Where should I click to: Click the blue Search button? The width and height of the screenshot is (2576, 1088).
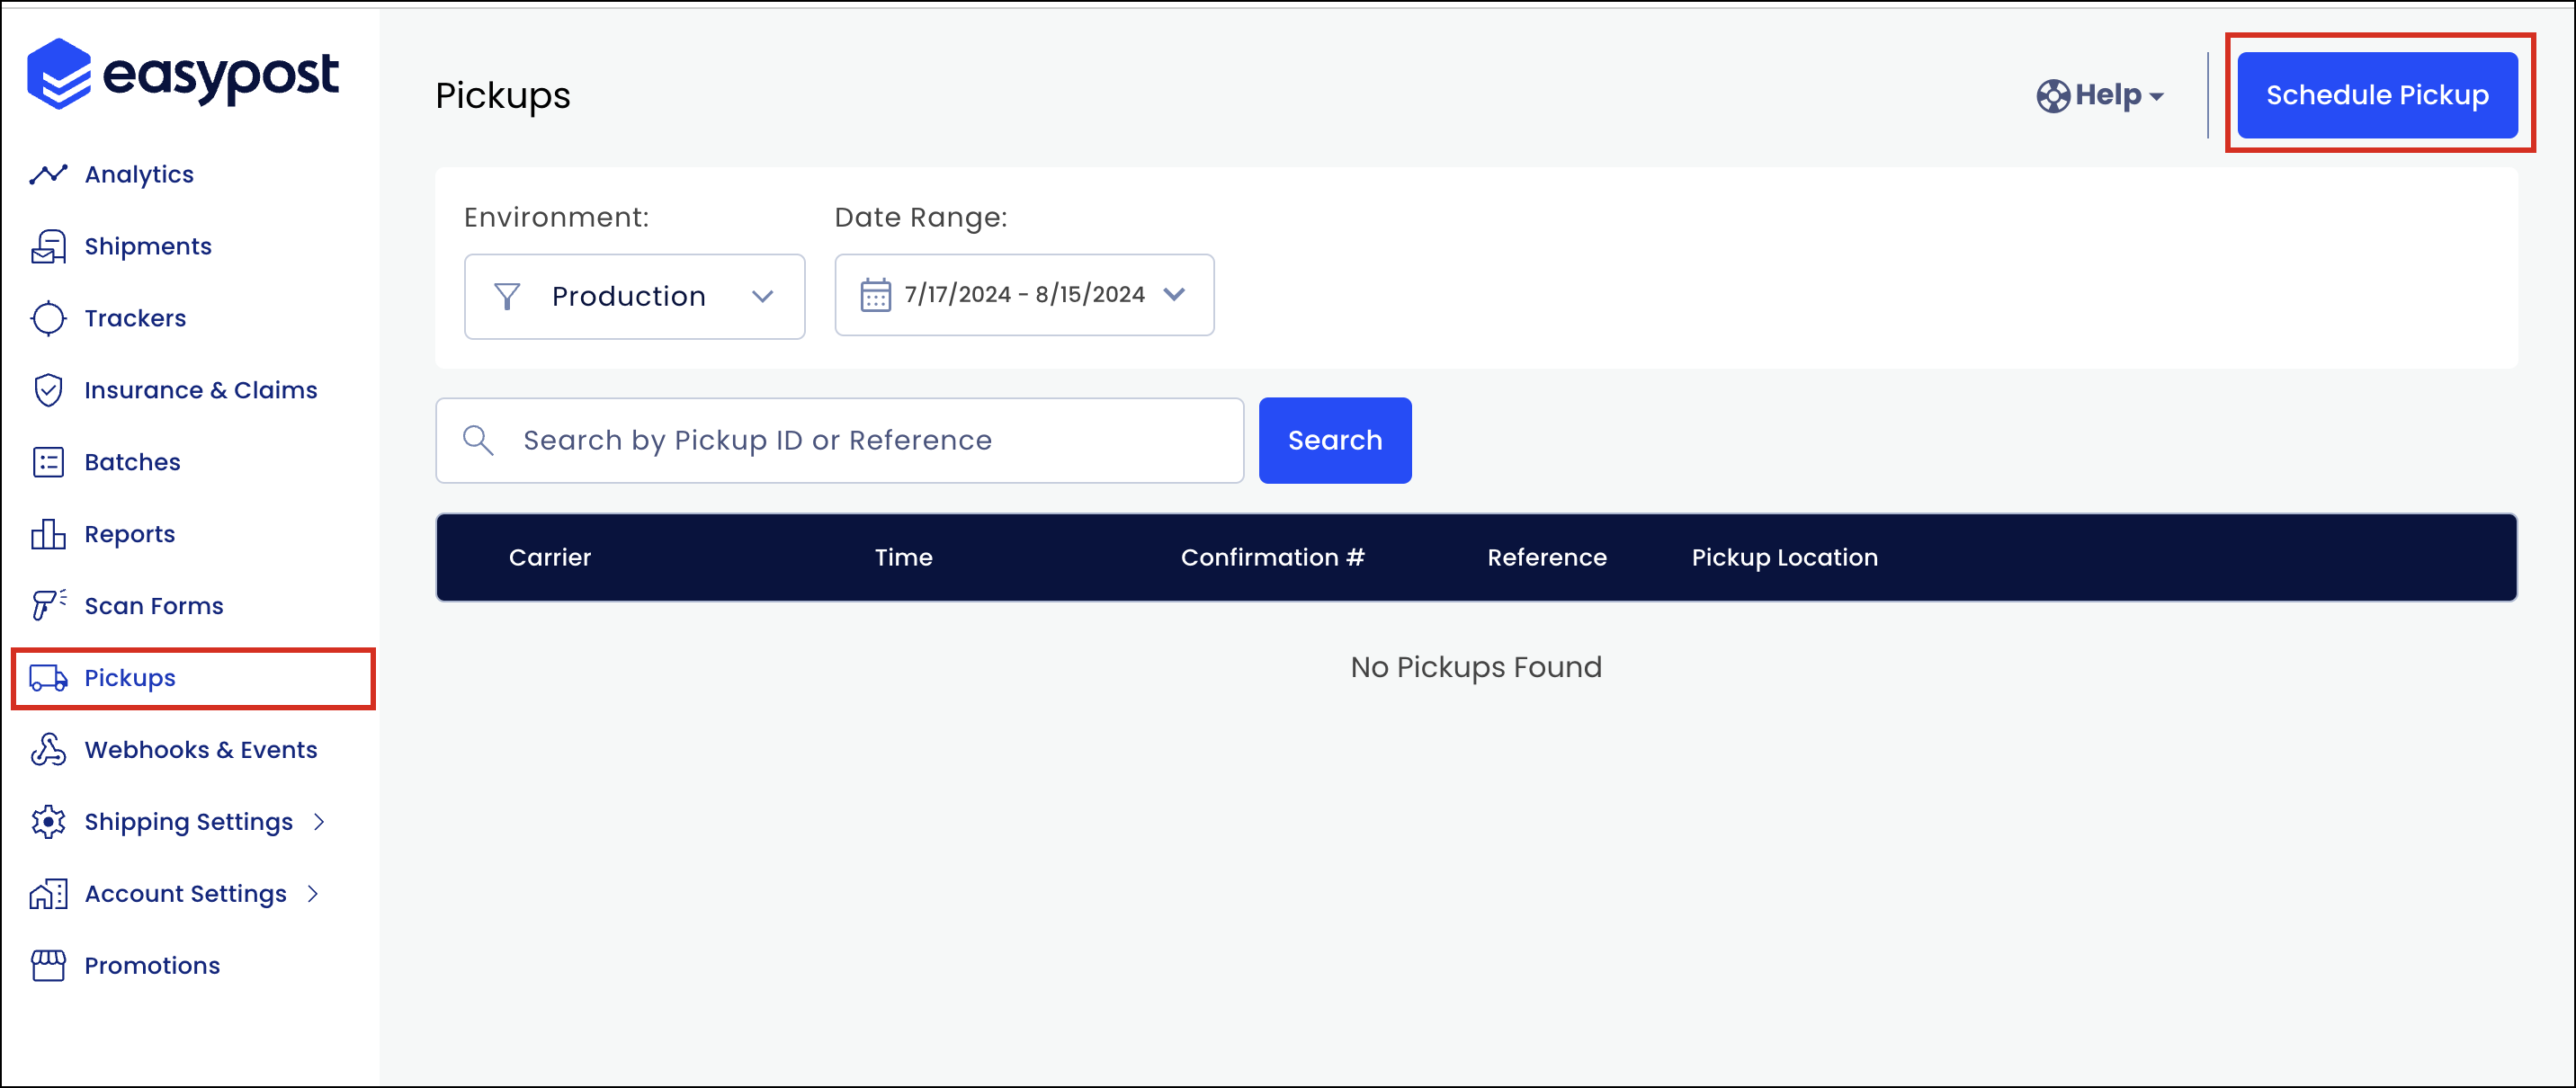(1335, 440)
